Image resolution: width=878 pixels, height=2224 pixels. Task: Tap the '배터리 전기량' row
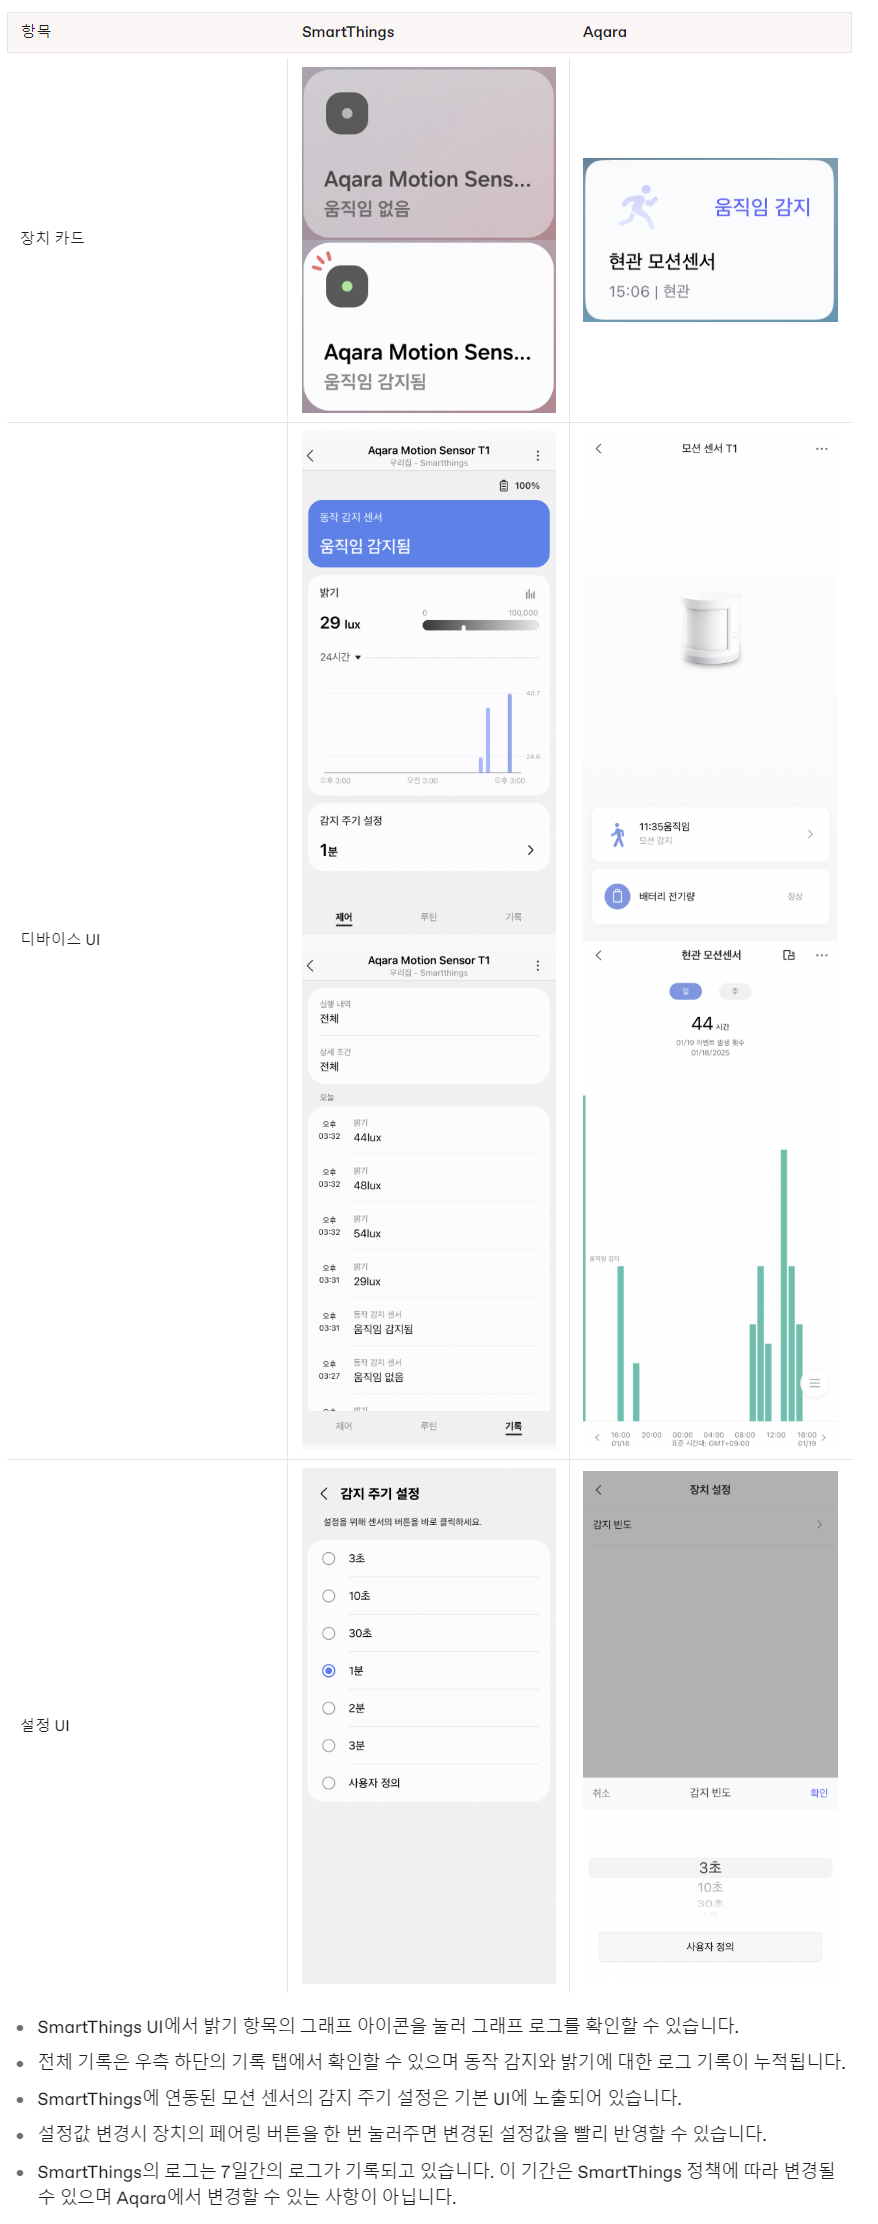tap(710, 896)
